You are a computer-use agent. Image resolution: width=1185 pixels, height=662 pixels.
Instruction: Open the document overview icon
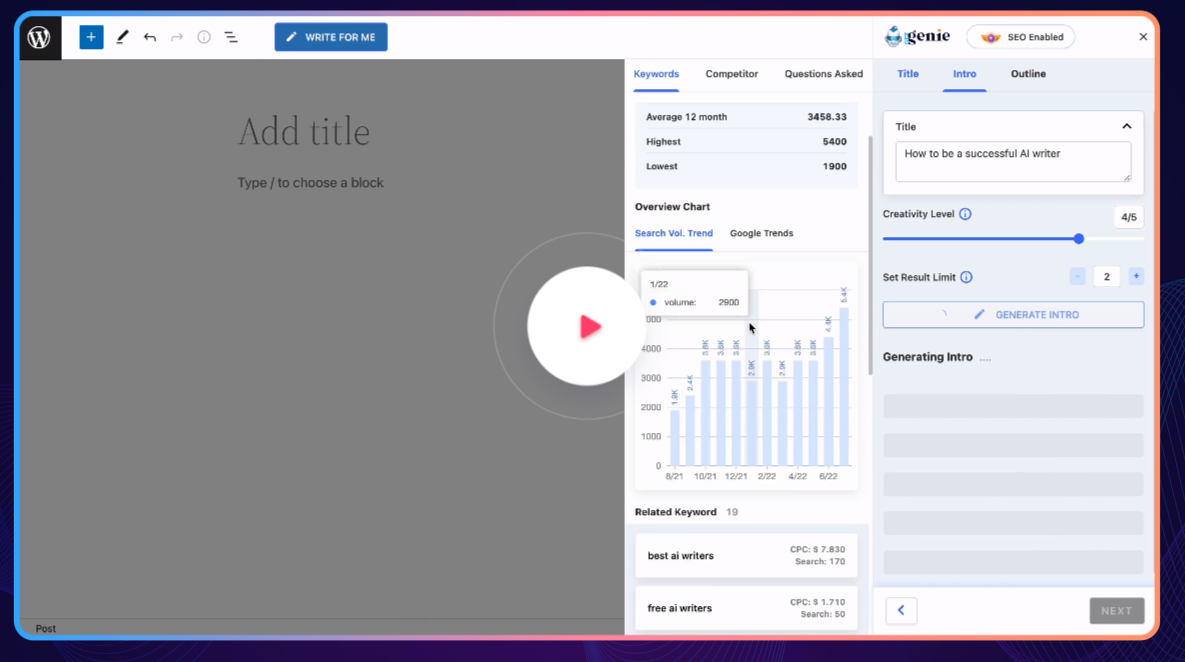pyautogui.click(x=231, y=37)
